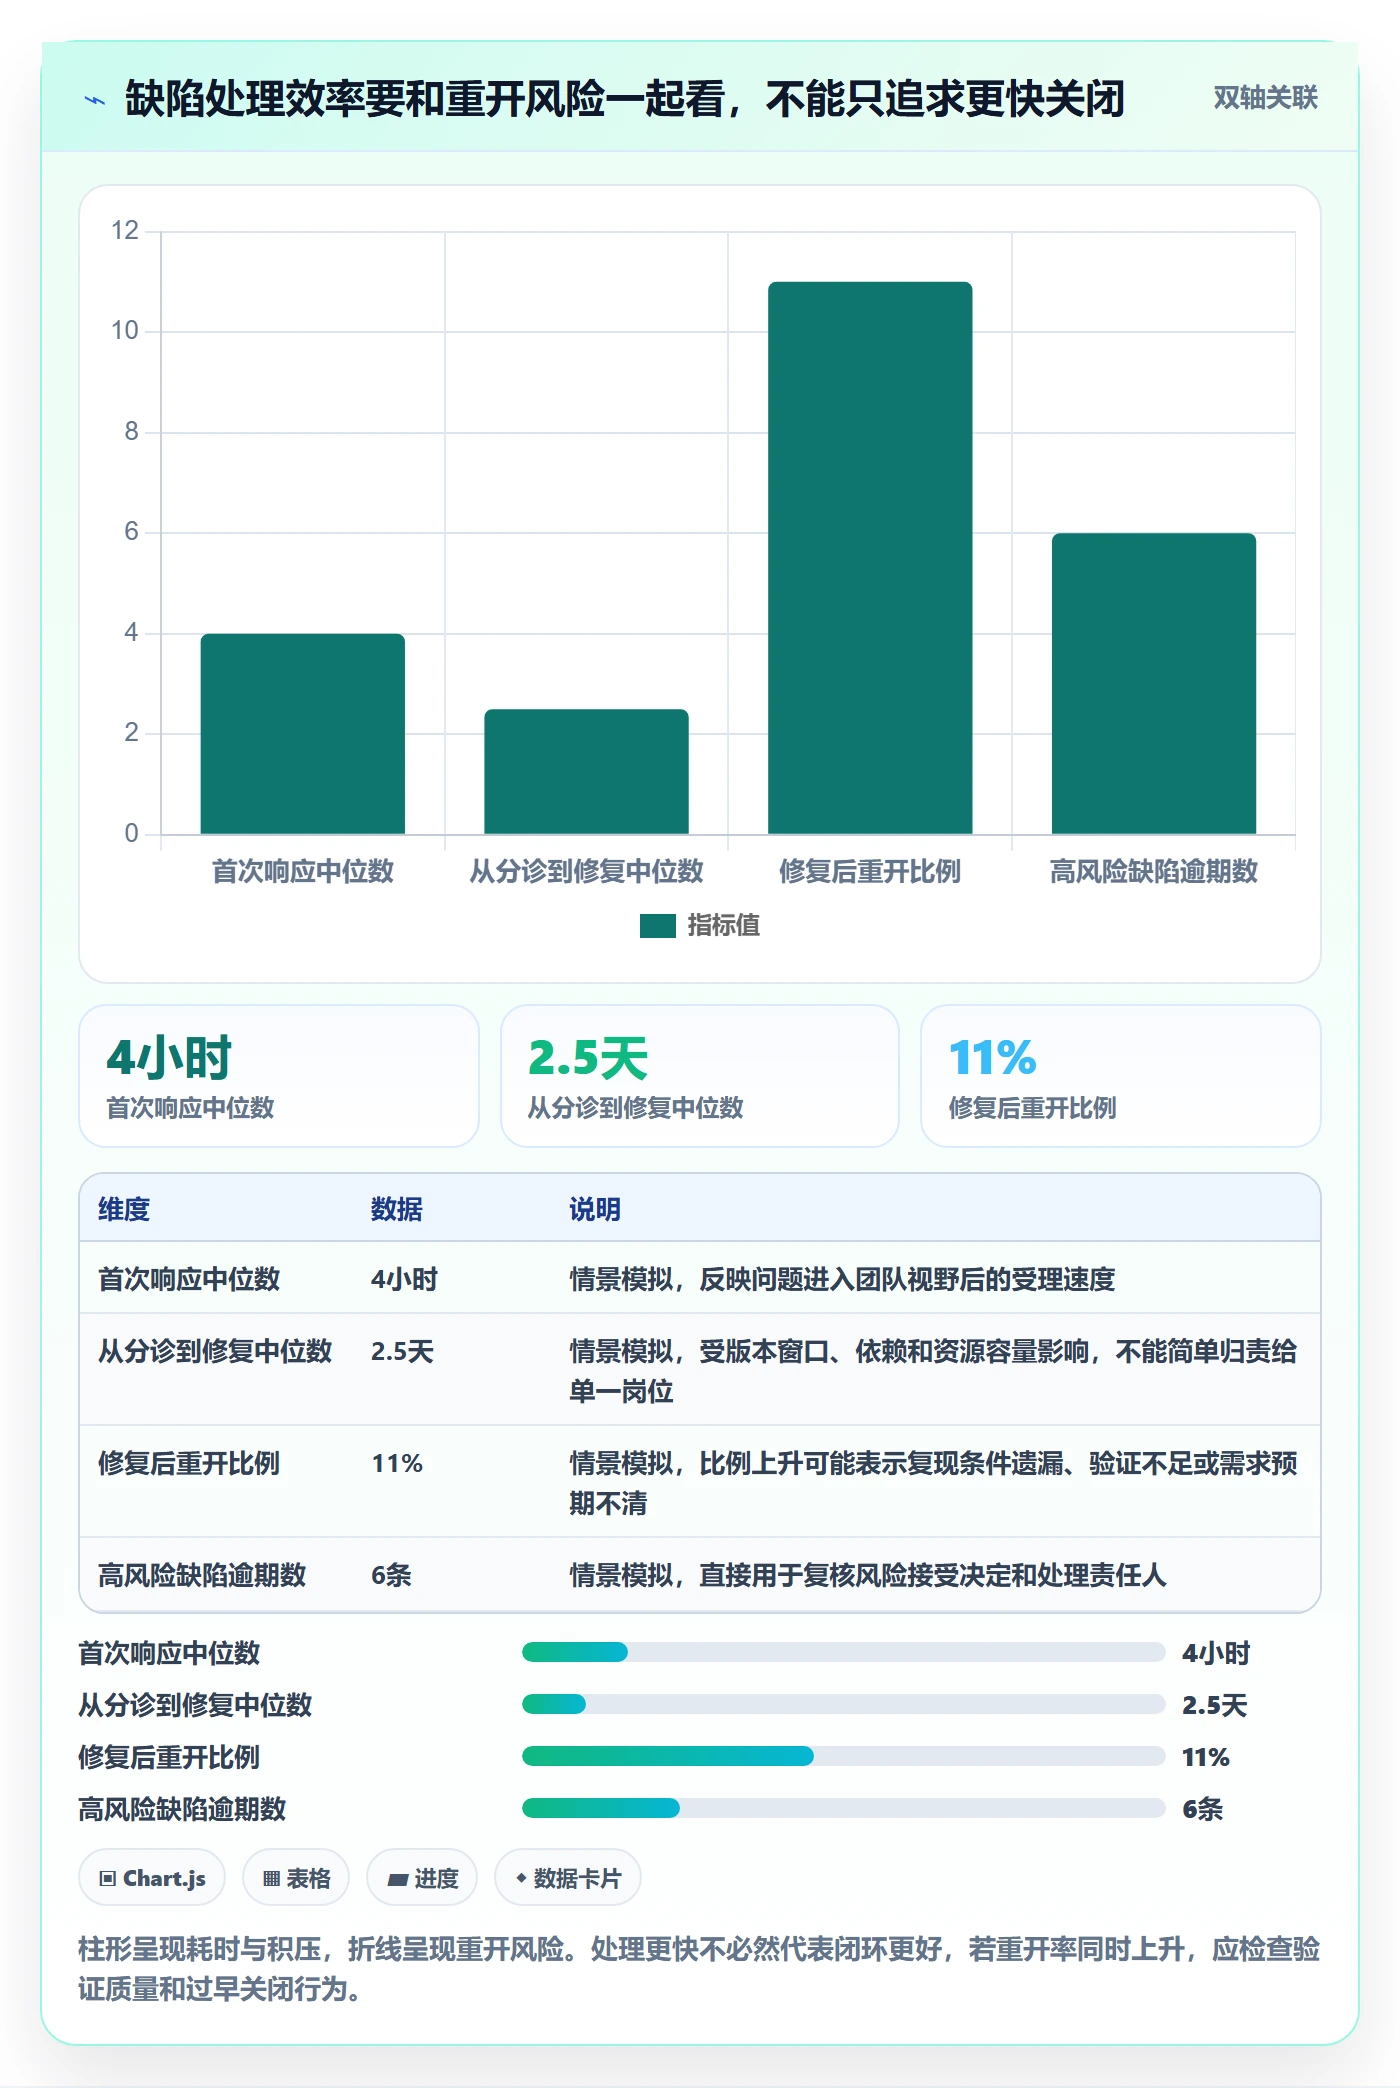
Task: Click the 6条 value in the table
Action: tap(391, 1575)
